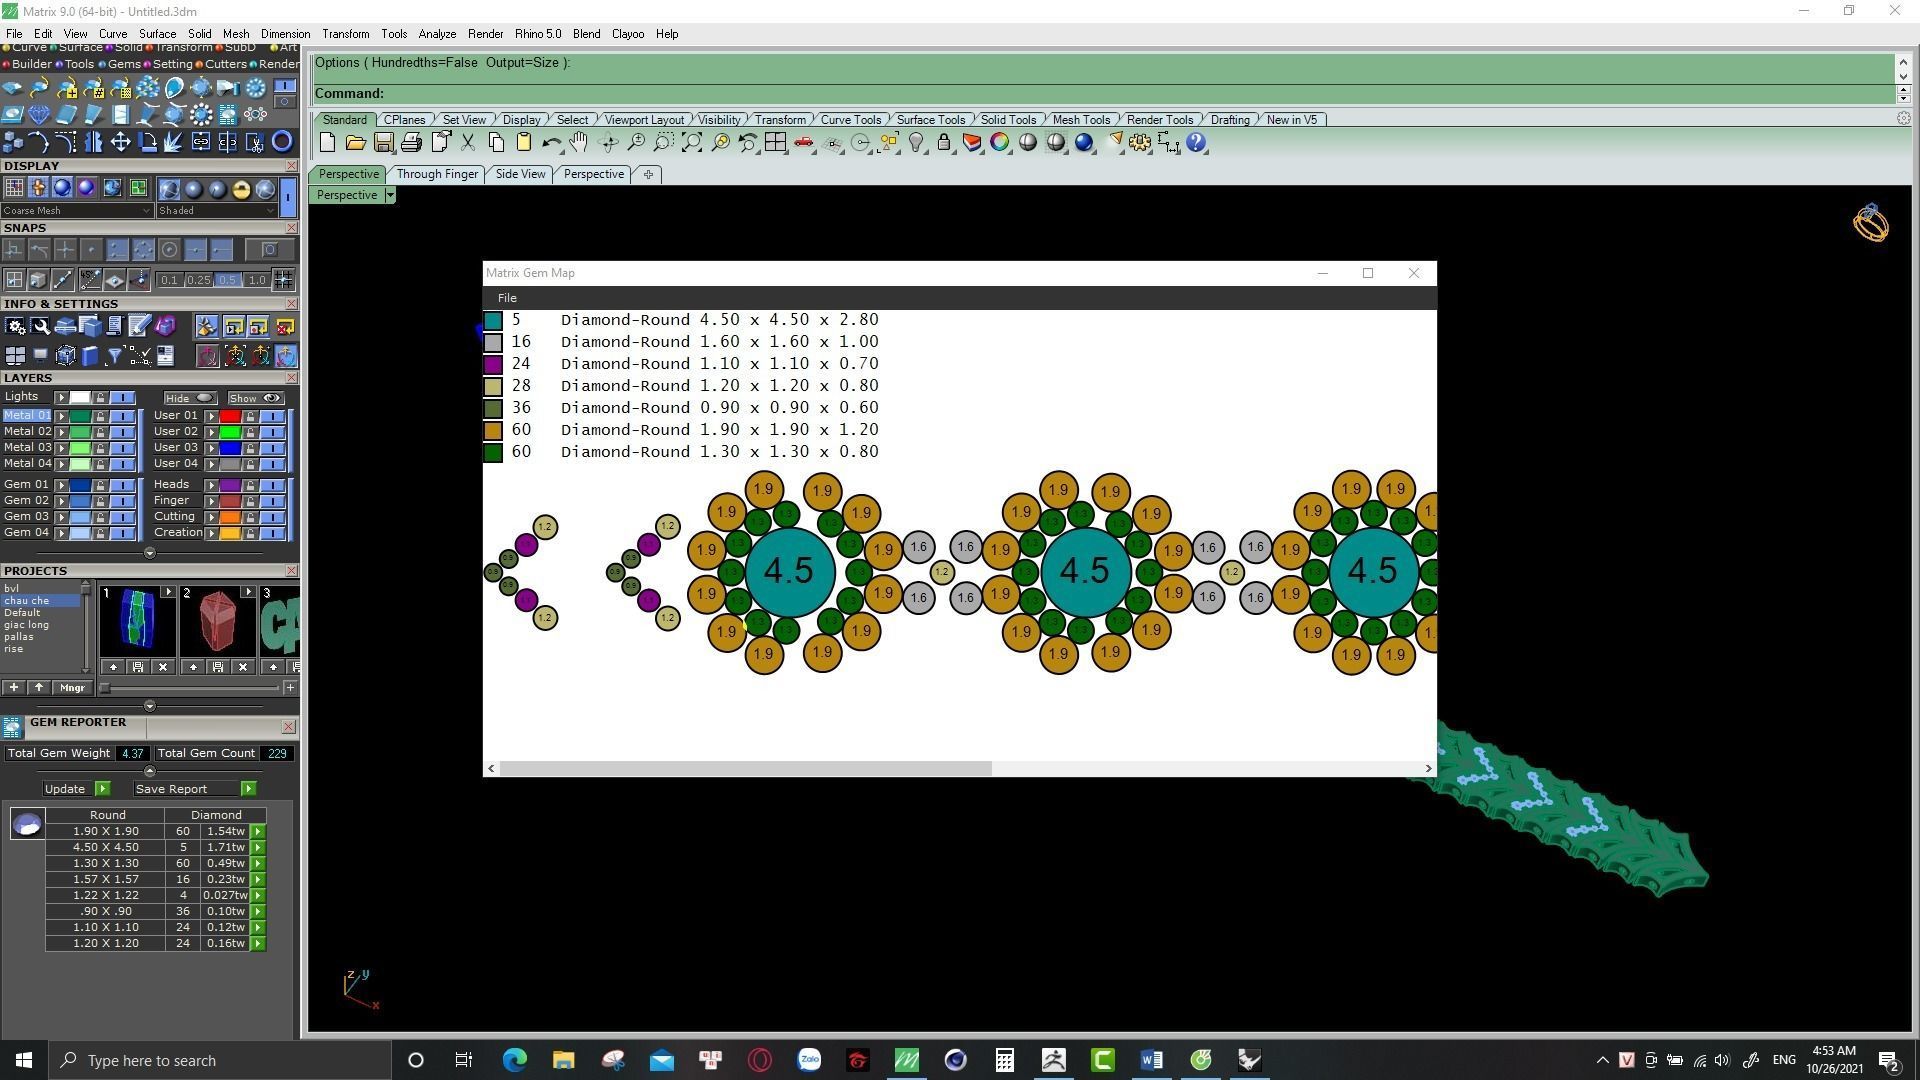Toggle the Gem 01 layer on/off switch
The image size is (1920, 1080).
click(122, 485)
